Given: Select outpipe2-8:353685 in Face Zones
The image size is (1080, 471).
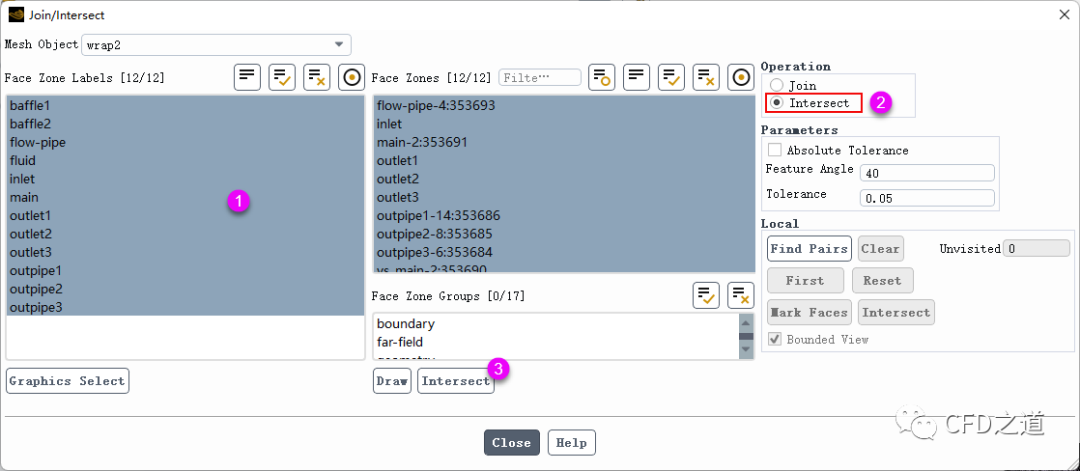Looking at the screenshot, I should click(x=564, y=234).
